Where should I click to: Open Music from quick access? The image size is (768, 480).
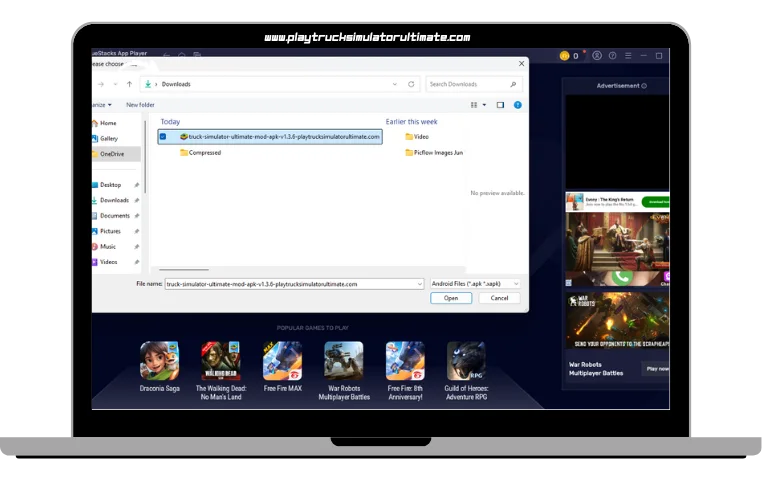pyautogui.click(x=108, y=246)
